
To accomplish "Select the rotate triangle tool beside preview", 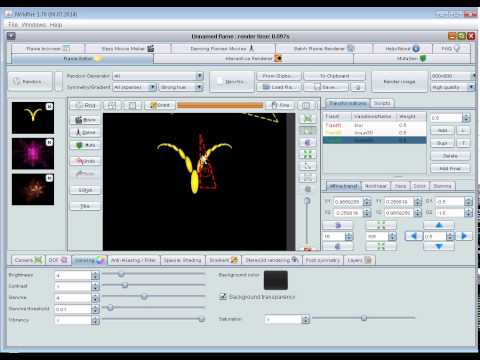I will [308, 142].
